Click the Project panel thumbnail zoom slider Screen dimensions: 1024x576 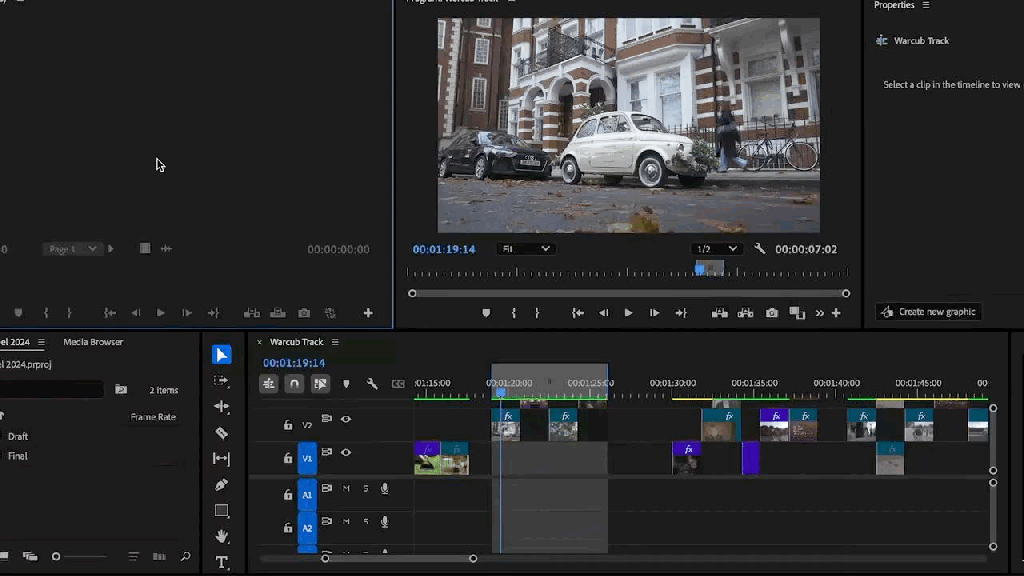tap(57, 556)
